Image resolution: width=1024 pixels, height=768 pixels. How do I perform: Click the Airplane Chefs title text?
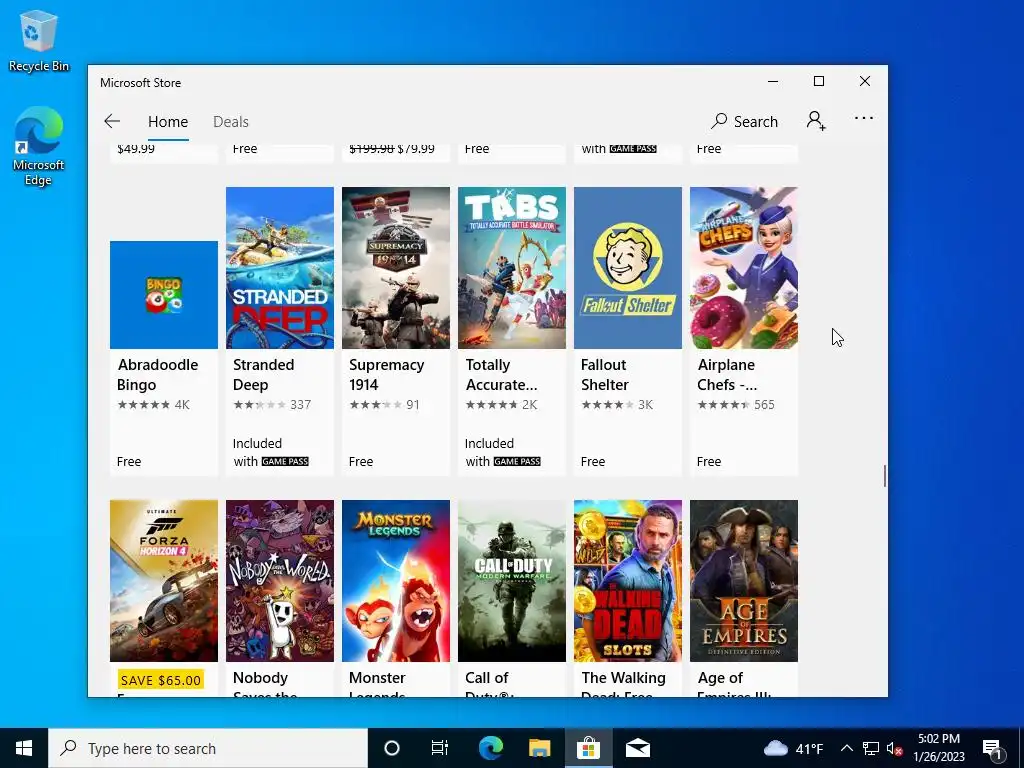tap(727, 375)
